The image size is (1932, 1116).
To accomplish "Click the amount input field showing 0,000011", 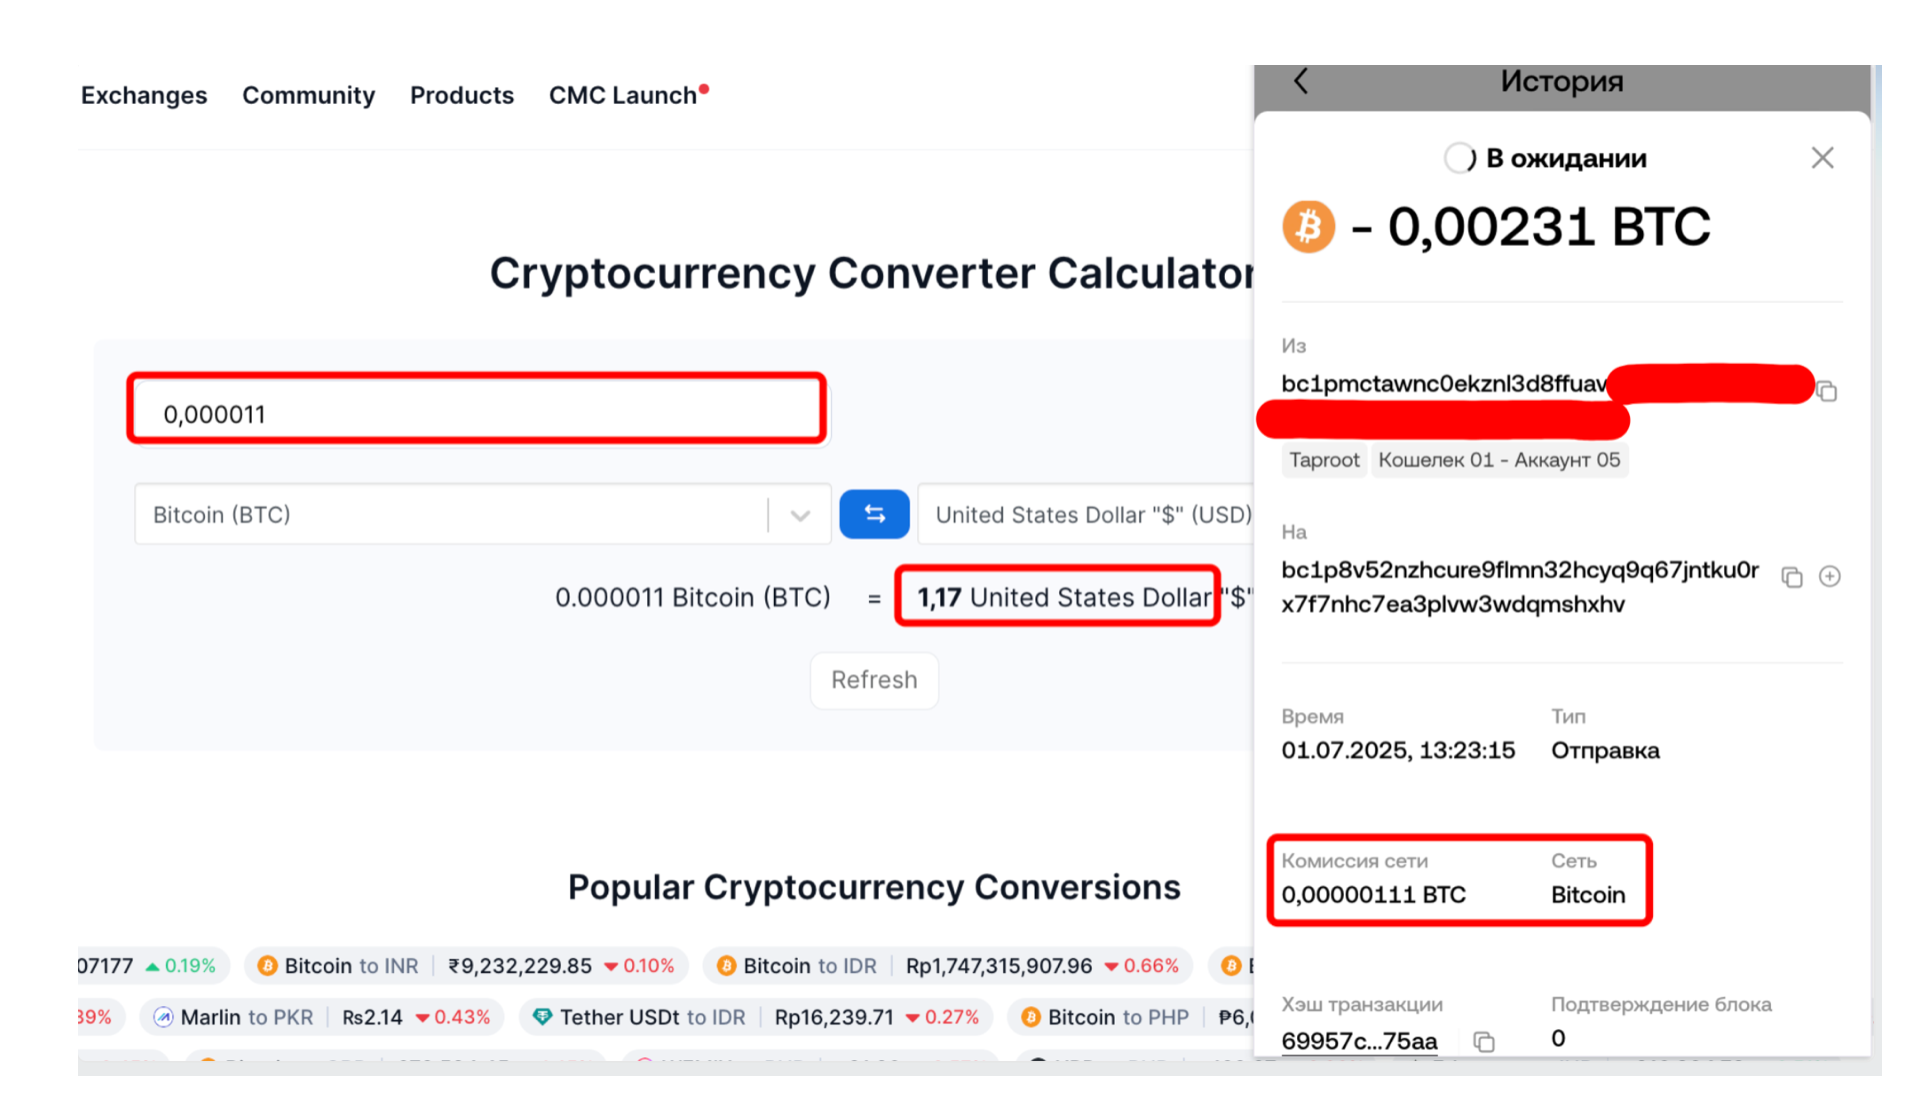I will coord(477,413).
